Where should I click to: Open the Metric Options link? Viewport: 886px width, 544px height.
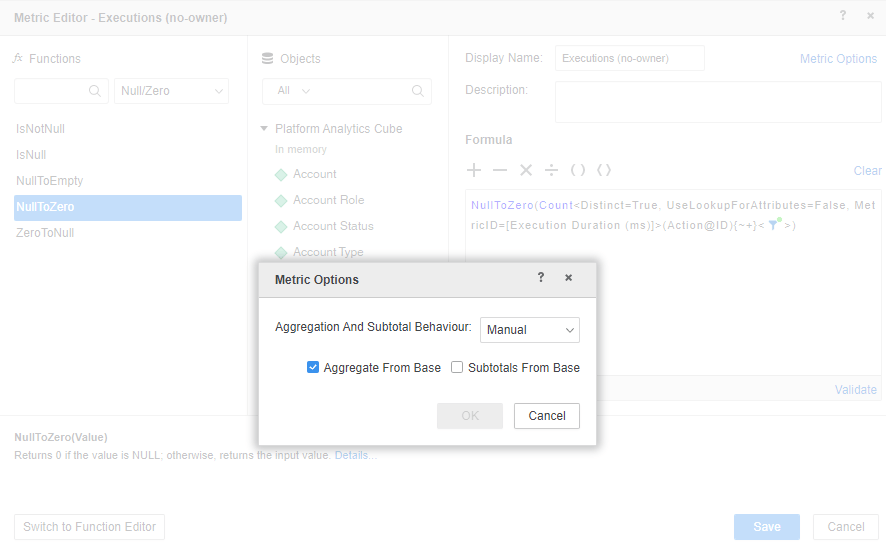838,59
